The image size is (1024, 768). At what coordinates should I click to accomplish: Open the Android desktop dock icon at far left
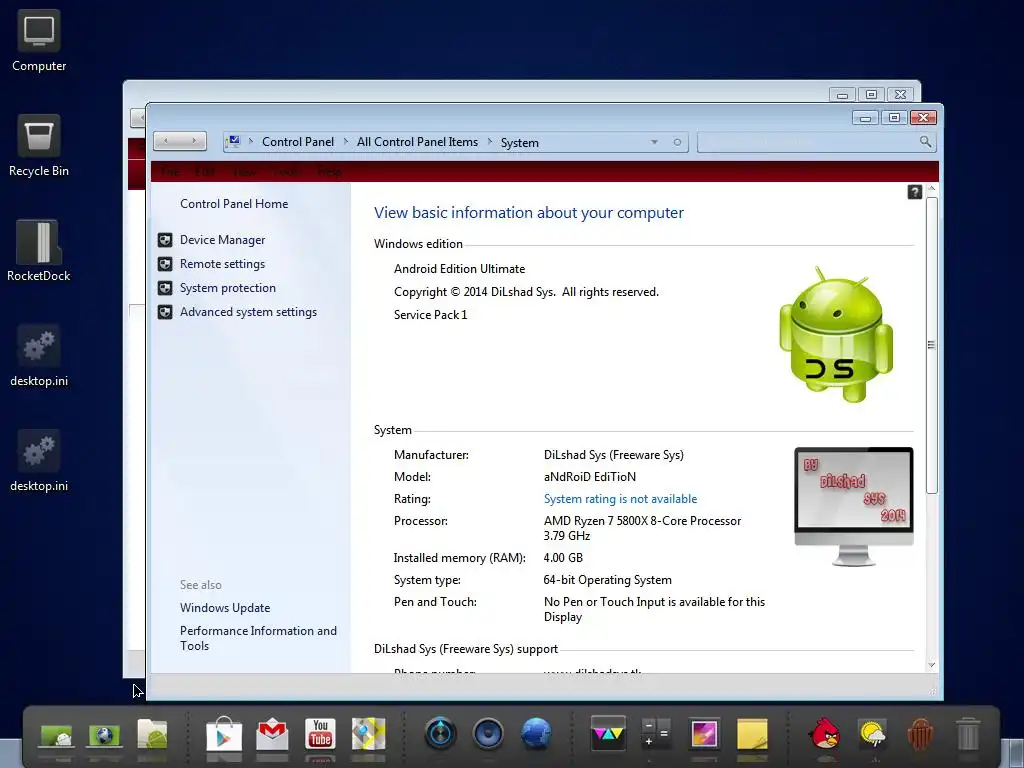pyautogui.click(x=56, y=735)
